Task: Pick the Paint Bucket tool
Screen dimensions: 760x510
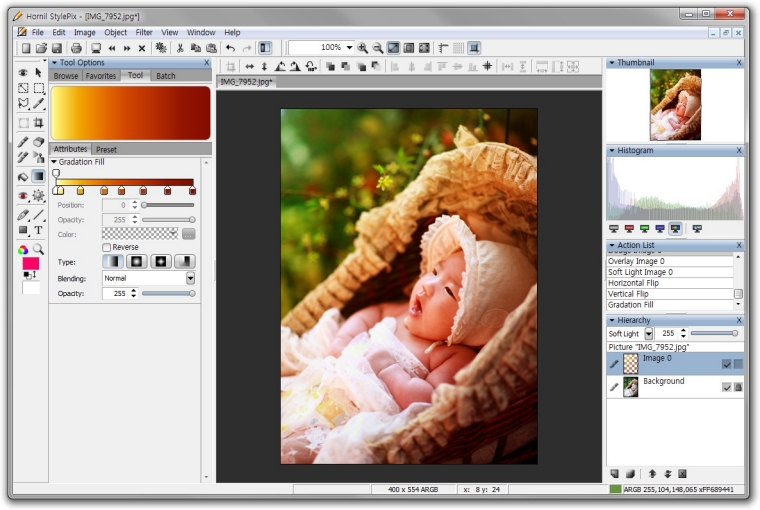Action: click(x=23, y=176)
